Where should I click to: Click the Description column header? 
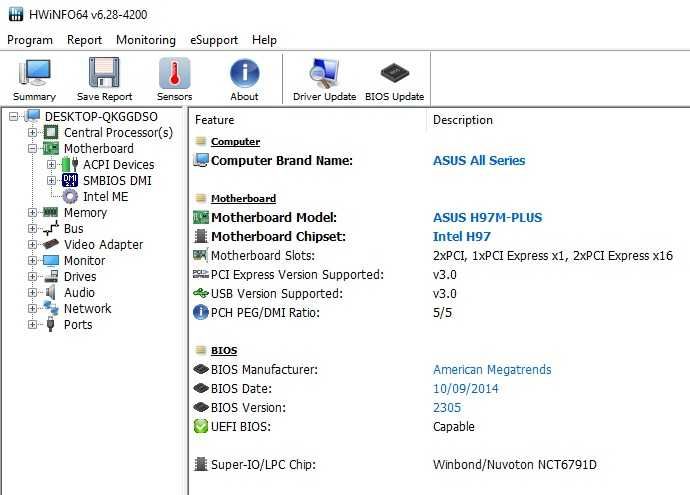[x=463, y=120]
